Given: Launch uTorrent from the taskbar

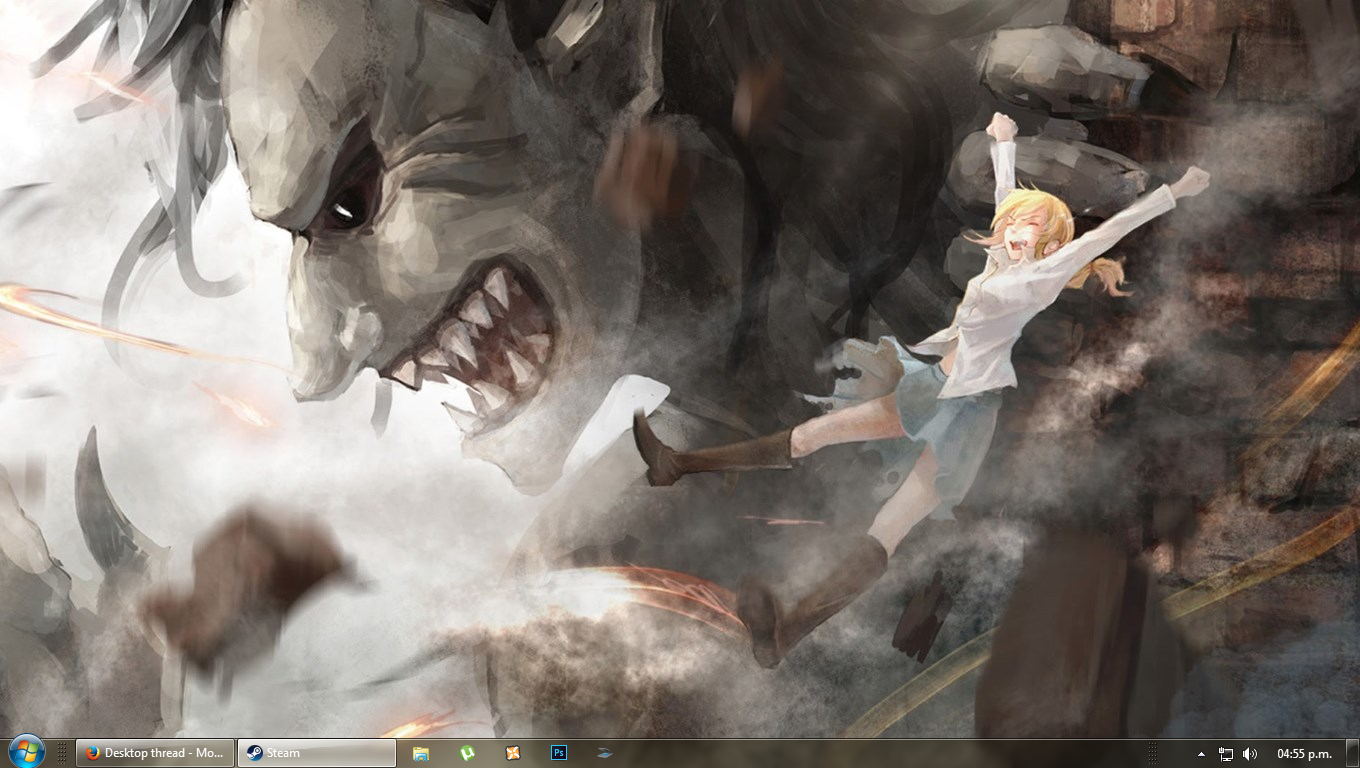Looking at the screenshot, I should [x=467, y=753].
